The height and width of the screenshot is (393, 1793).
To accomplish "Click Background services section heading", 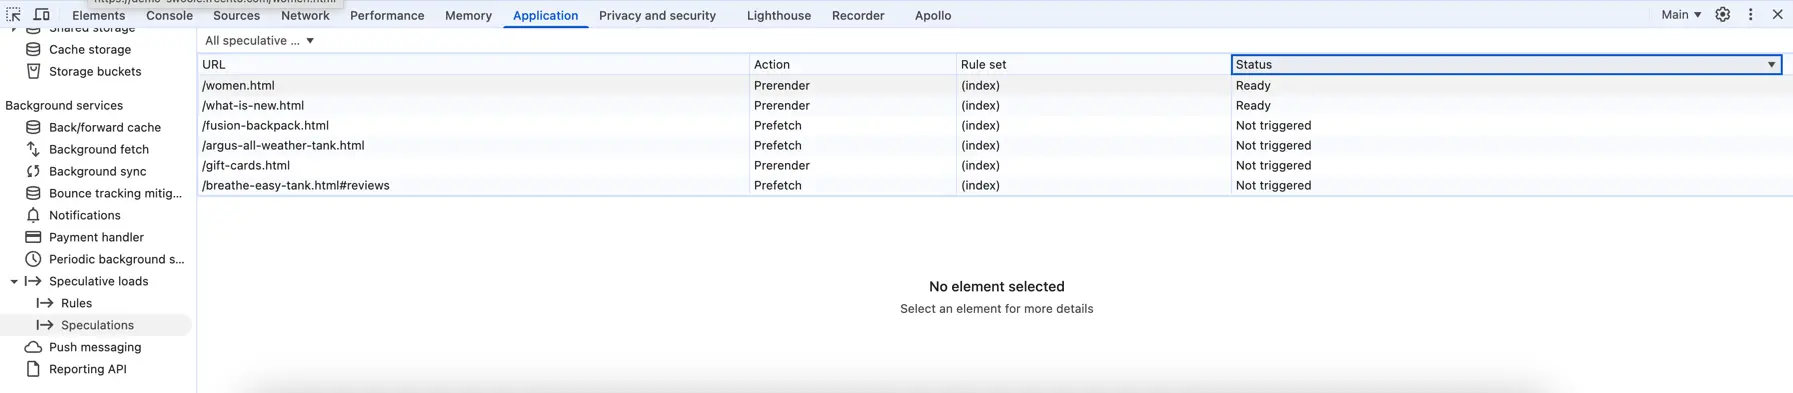I will (64, 105).
